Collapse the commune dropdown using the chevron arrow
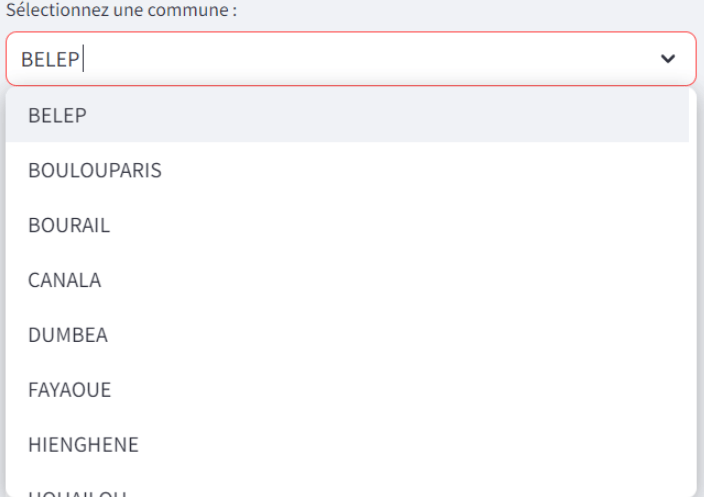Image resolution: width=704 pixels, height=497 pixels. click(668, 59)
